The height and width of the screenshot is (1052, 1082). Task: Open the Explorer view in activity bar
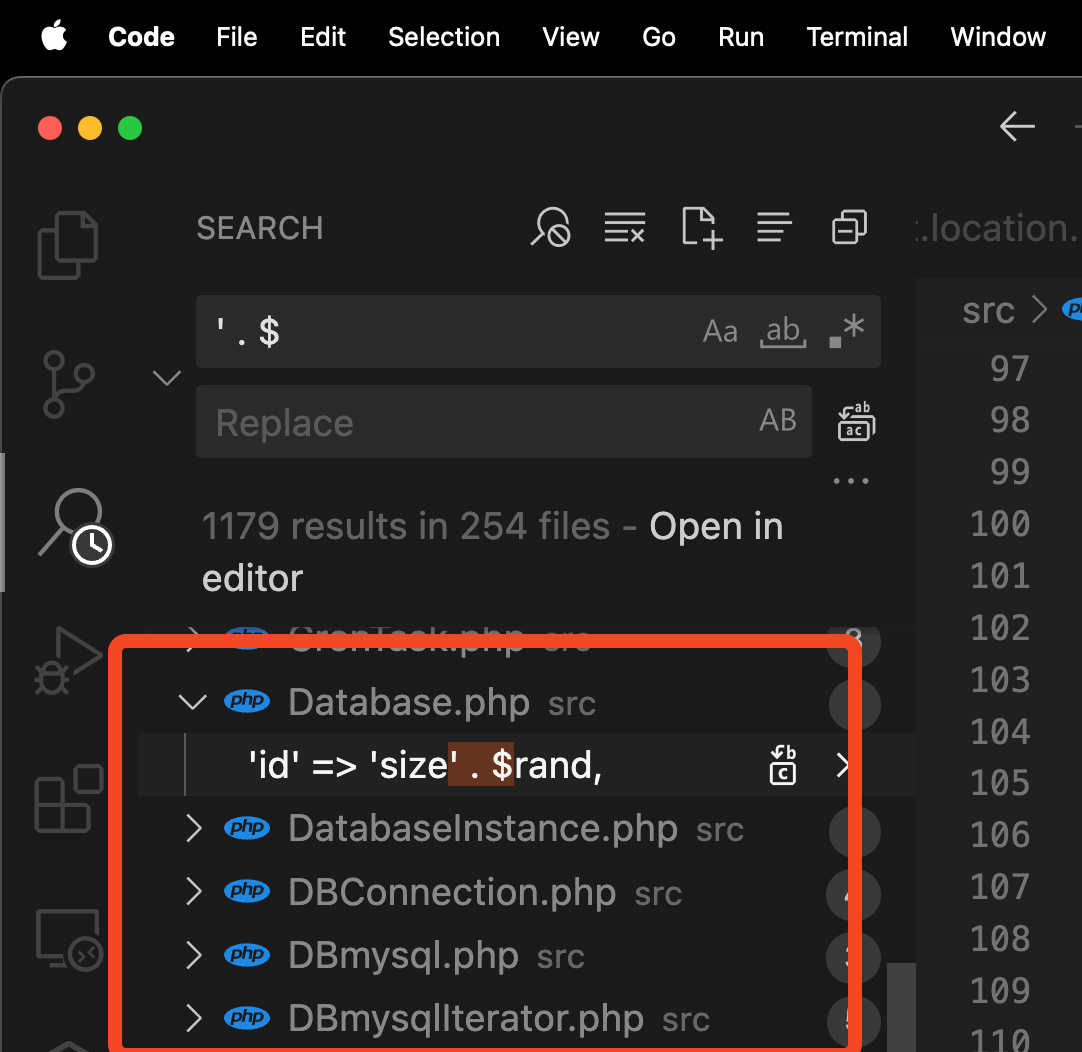[67, 245]
